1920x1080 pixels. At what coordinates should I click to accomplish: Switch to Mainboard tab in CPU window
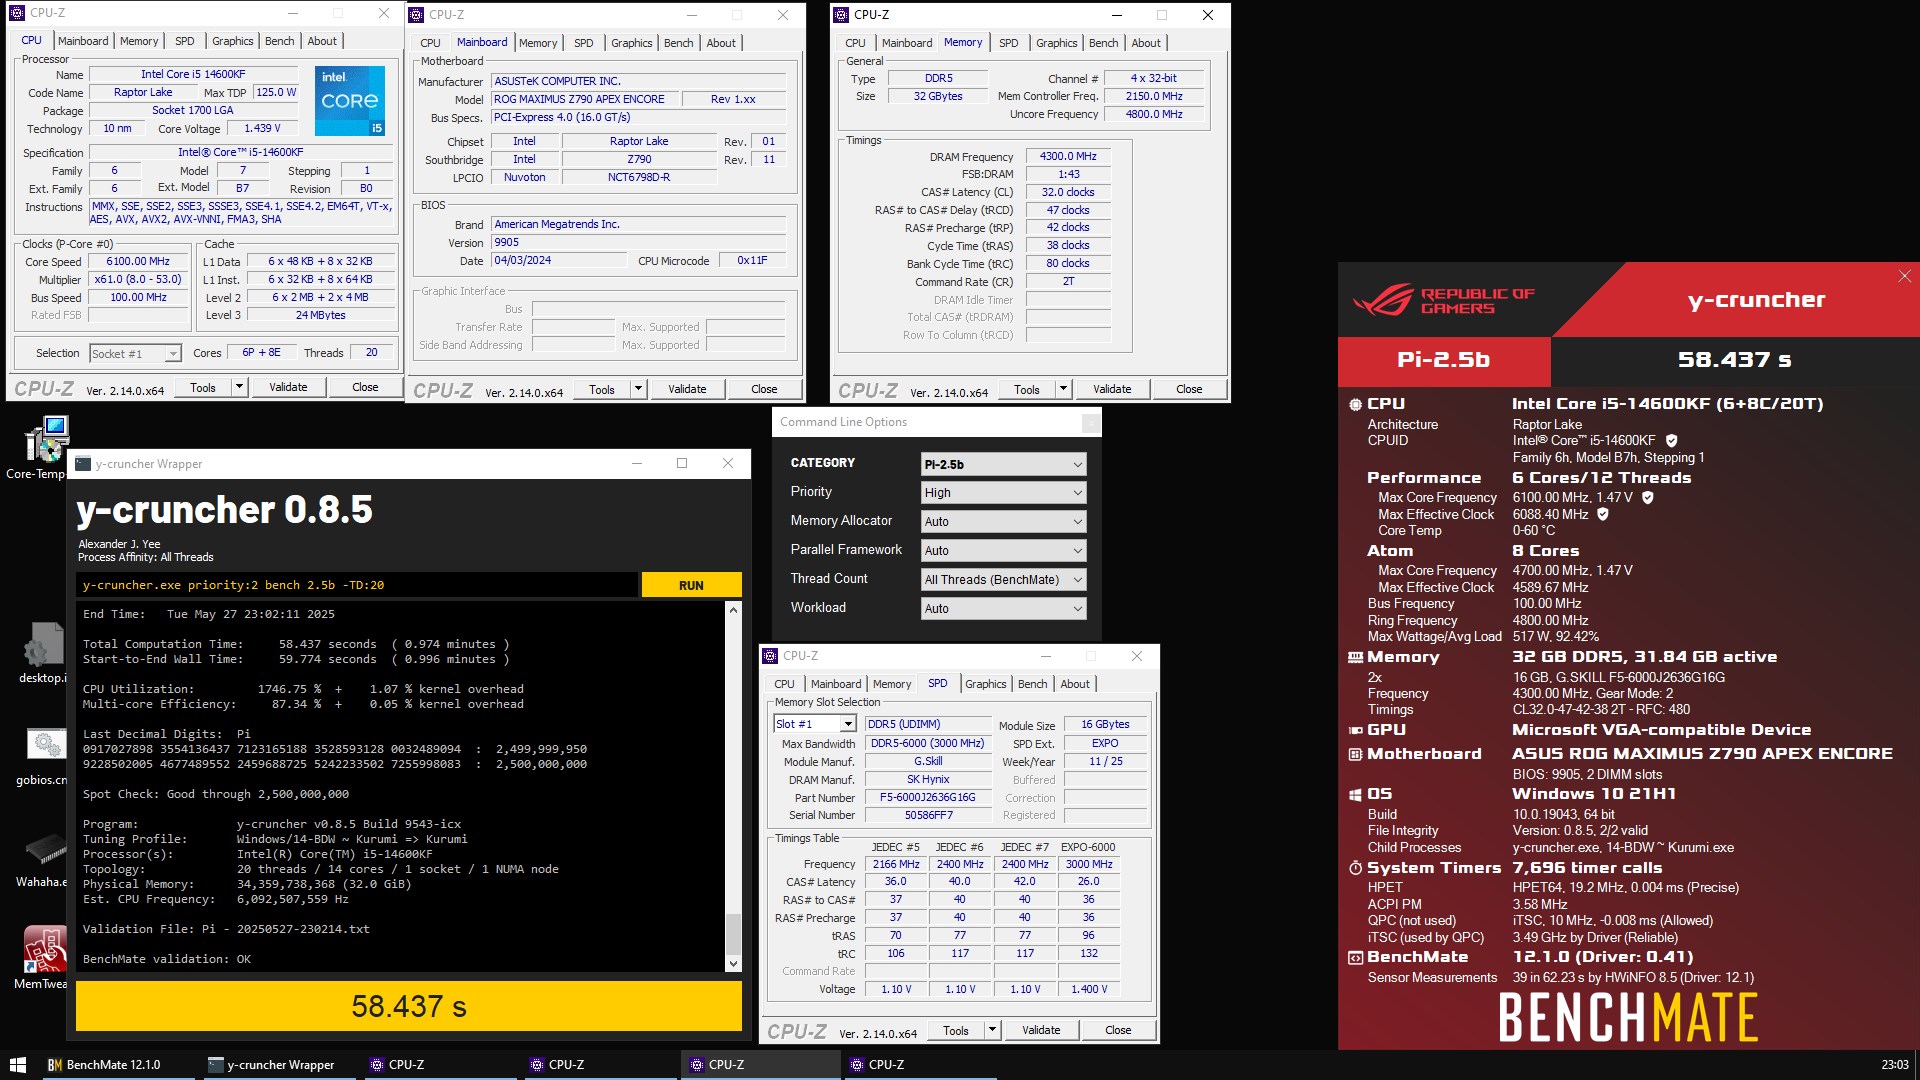(83, 41)
